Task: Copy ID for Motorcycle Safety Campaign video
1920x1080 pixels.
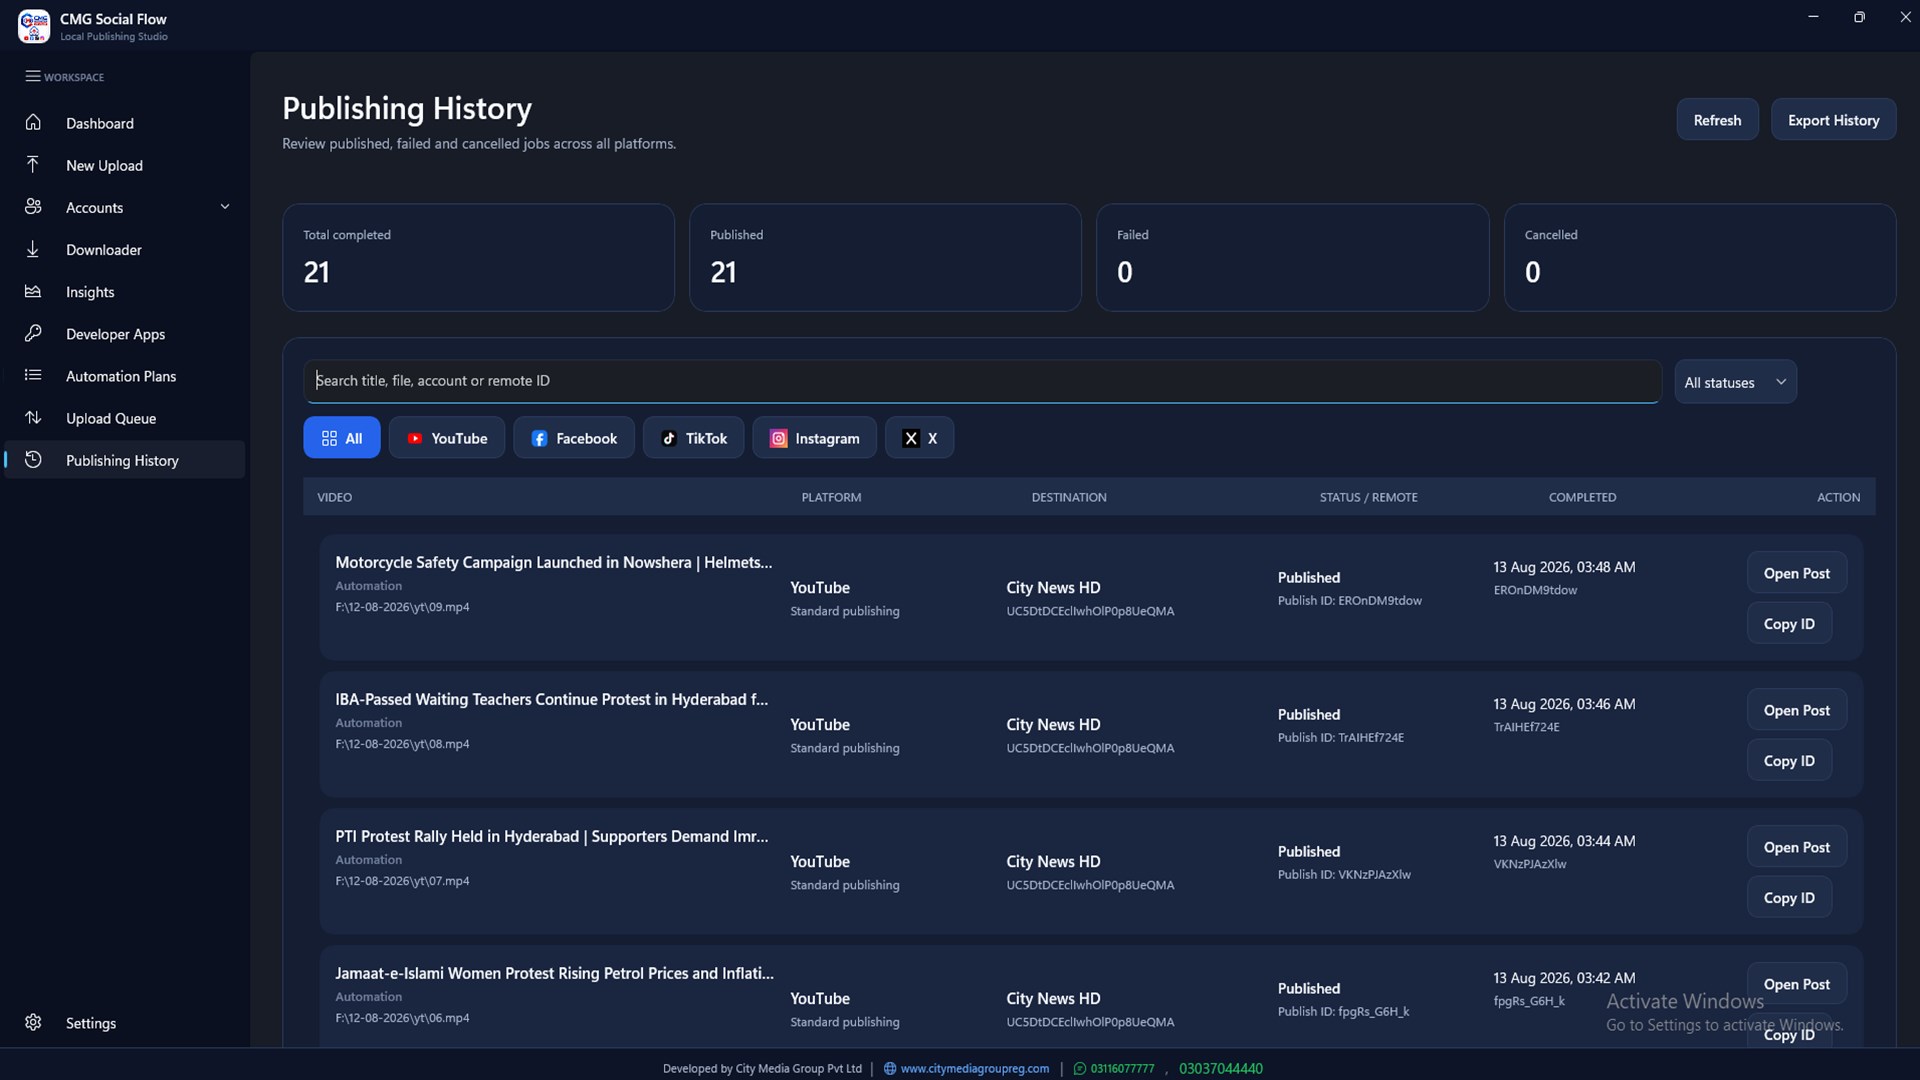Action: [x=1789, y=624]
